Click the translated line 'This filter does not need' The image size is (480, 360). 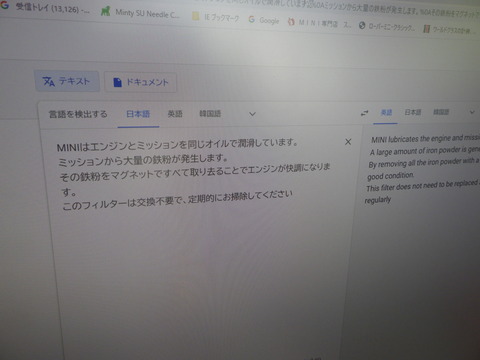[423, 186]
